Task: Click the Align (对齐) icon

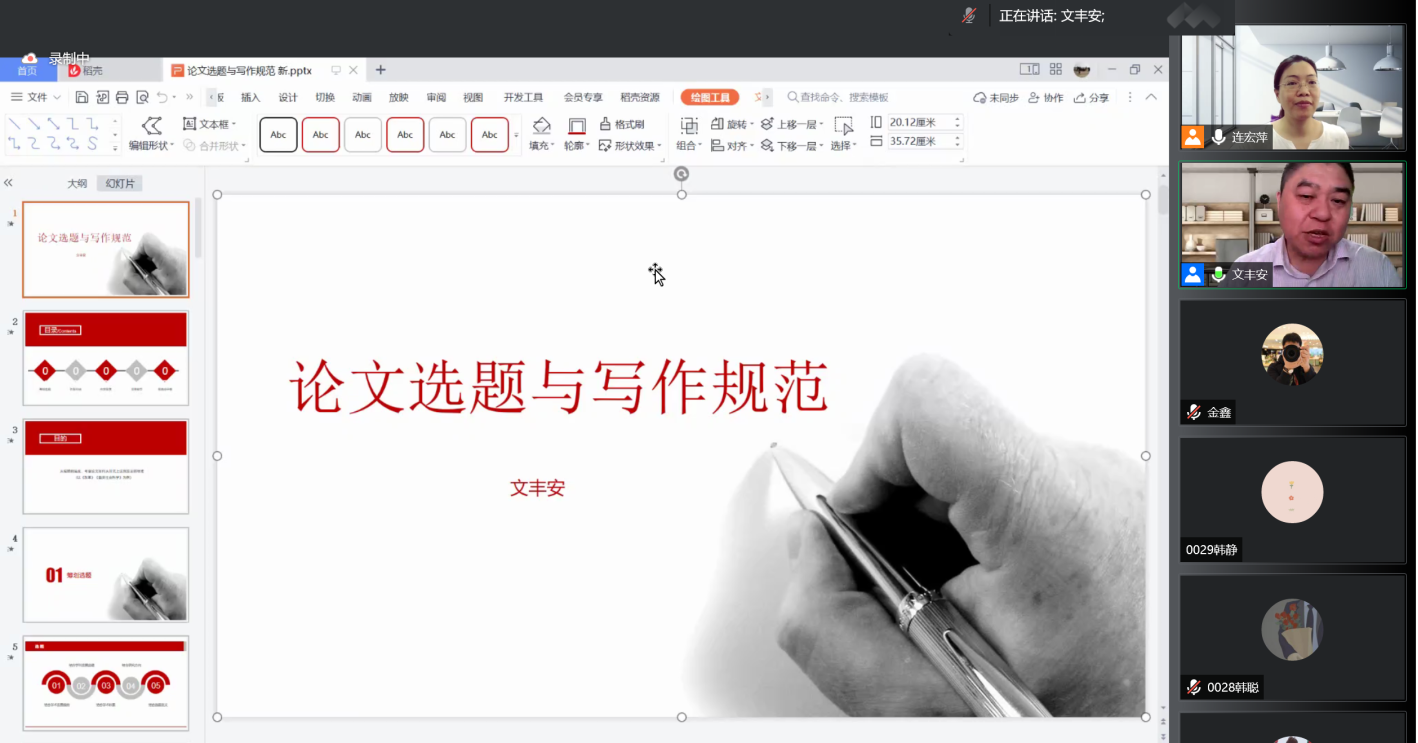Action: (717, 145)
